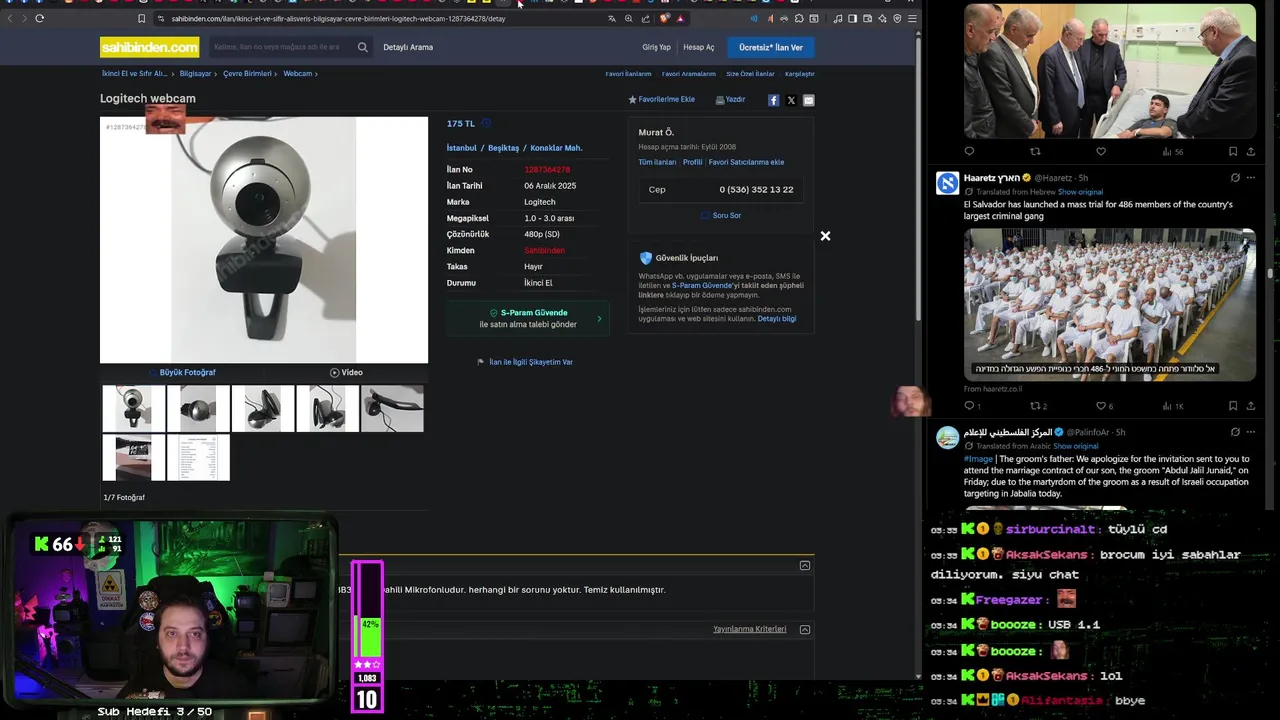The image size is (1280, 720).
Task: Open Favori İlanlarım menu
Action: pyautogui.click(x=628, y=74)
